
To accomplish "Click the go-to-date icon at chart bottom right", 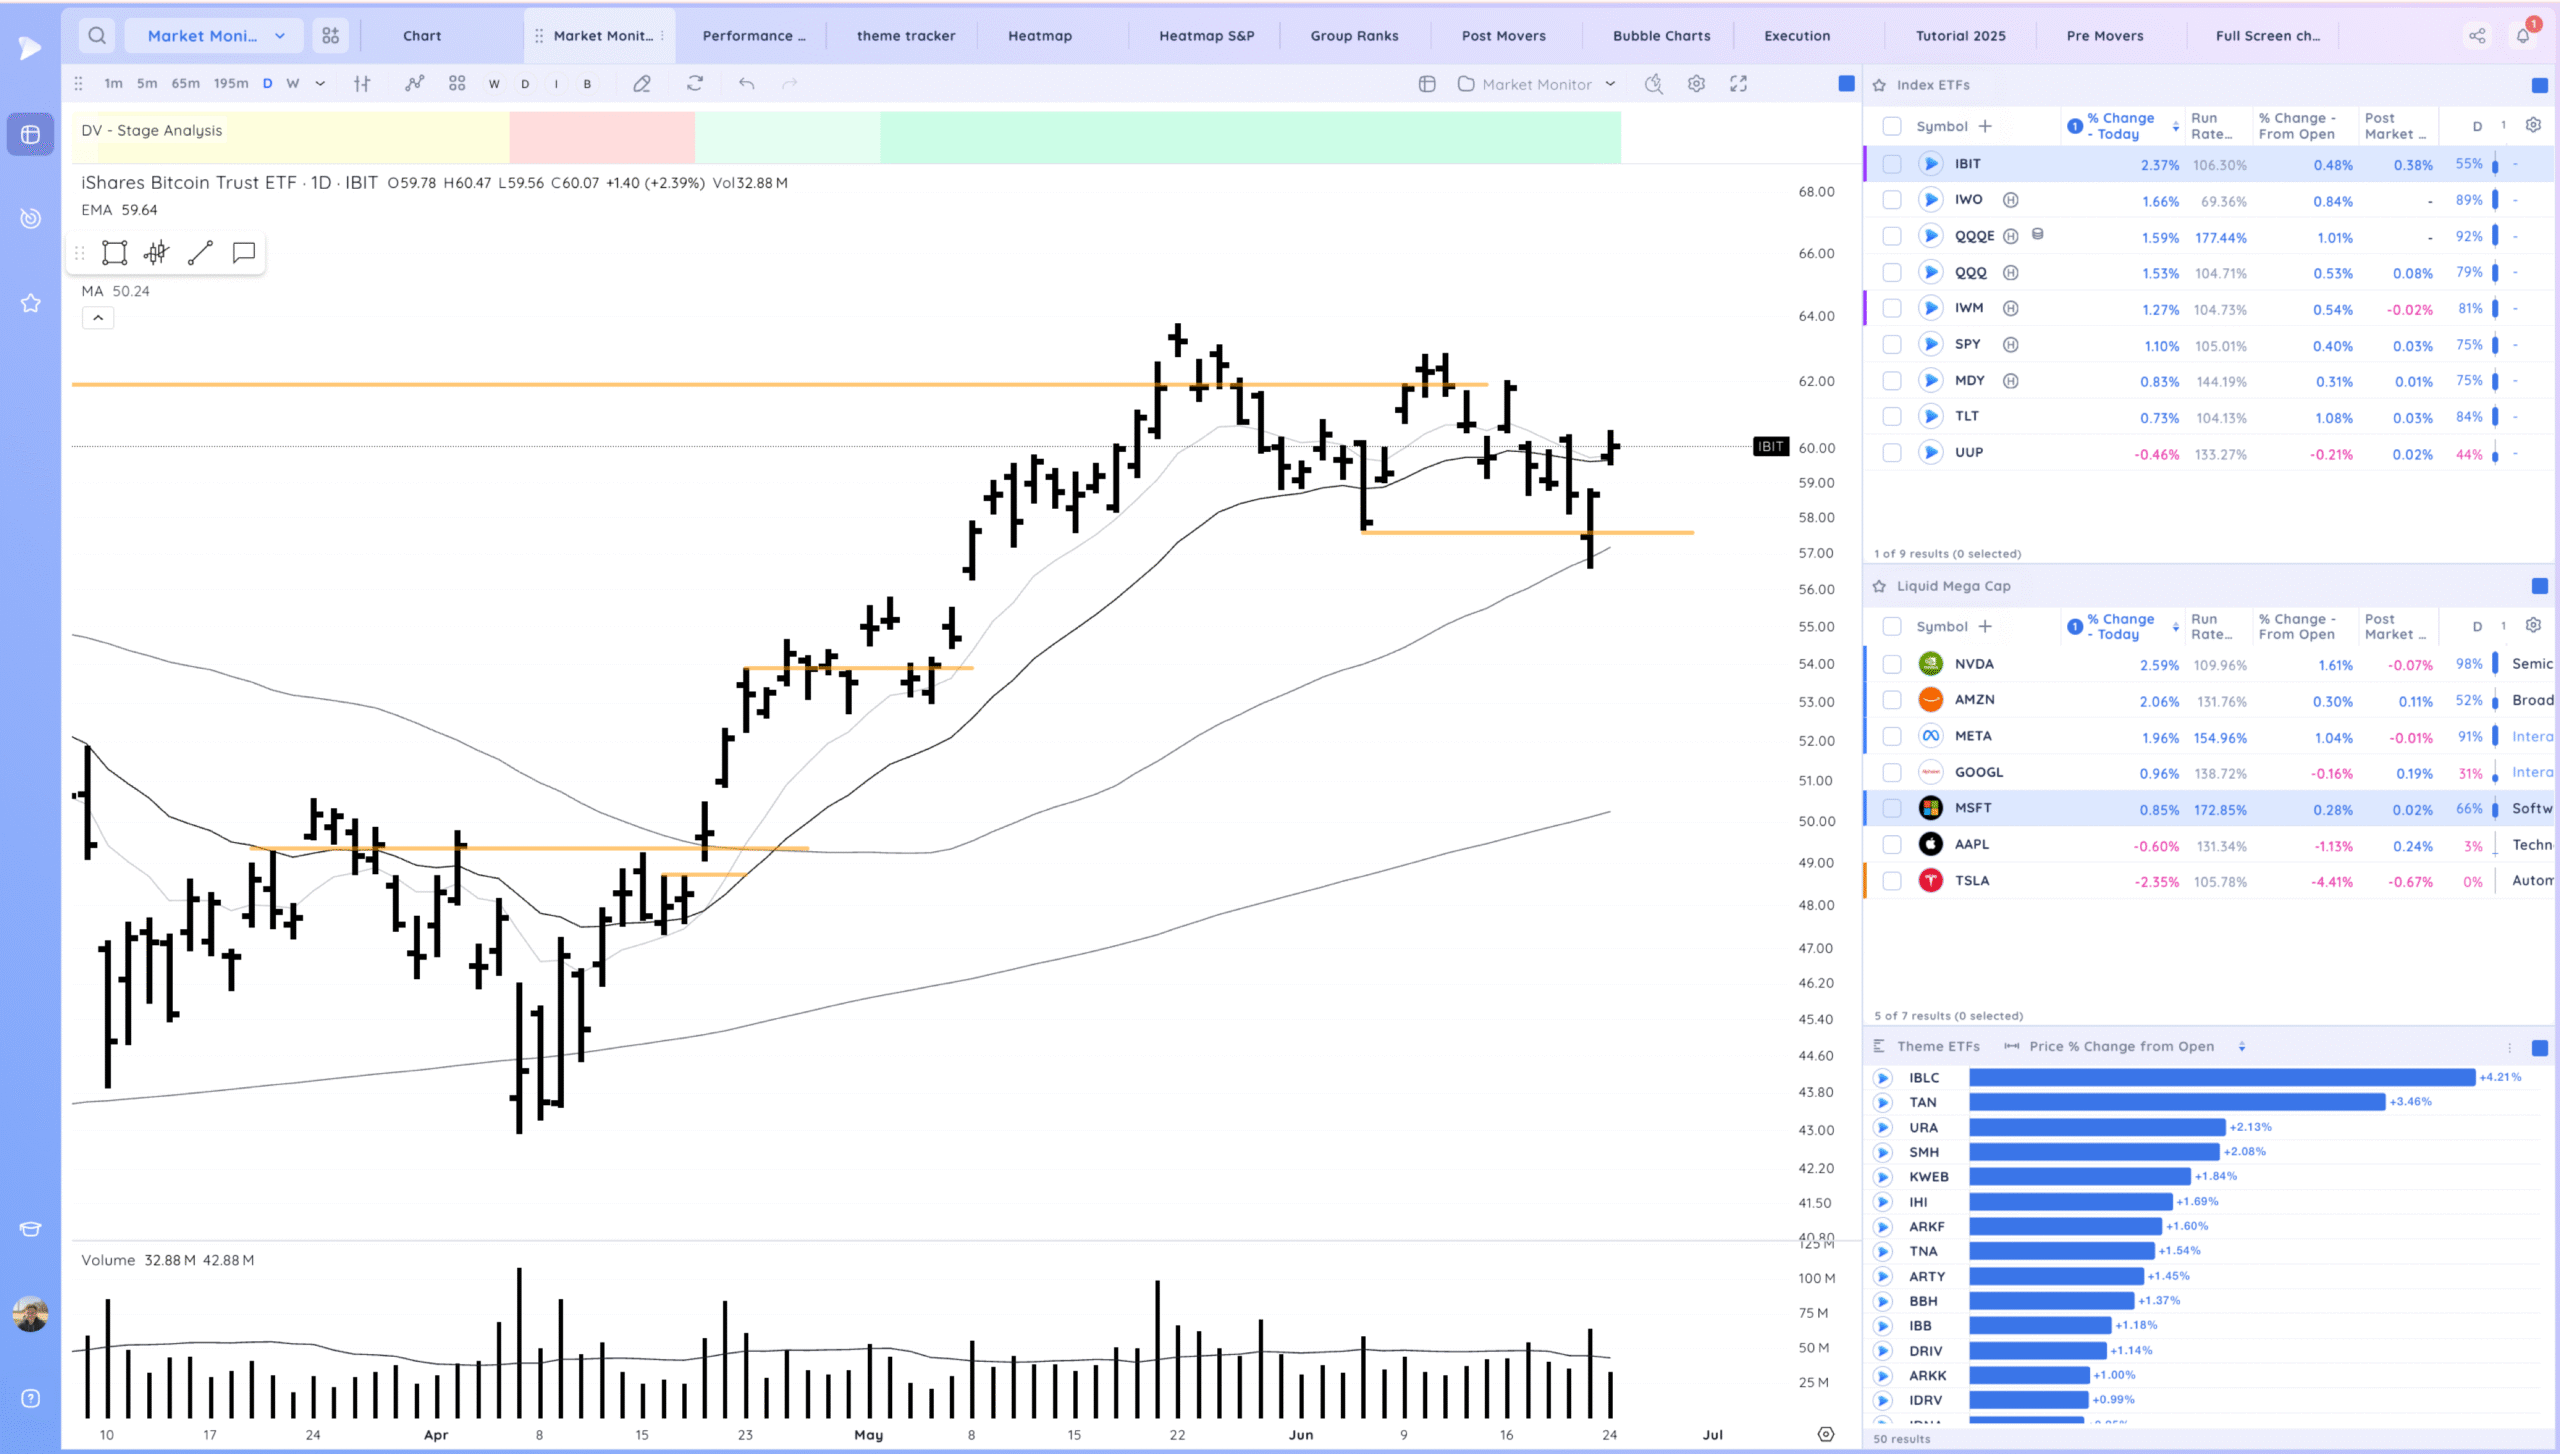I will pyautogui.click(x=1826, y=1434).
